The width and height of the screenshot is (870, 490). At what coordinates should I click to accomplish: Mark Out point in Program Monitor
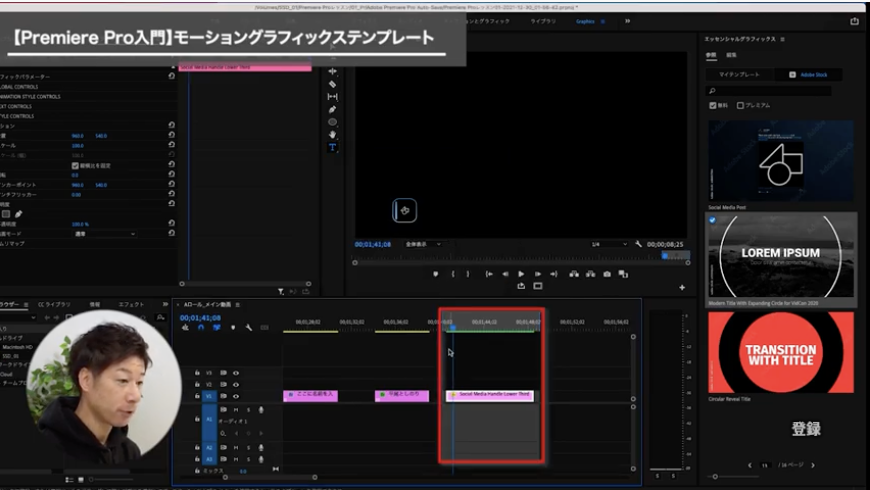point(468,274)
